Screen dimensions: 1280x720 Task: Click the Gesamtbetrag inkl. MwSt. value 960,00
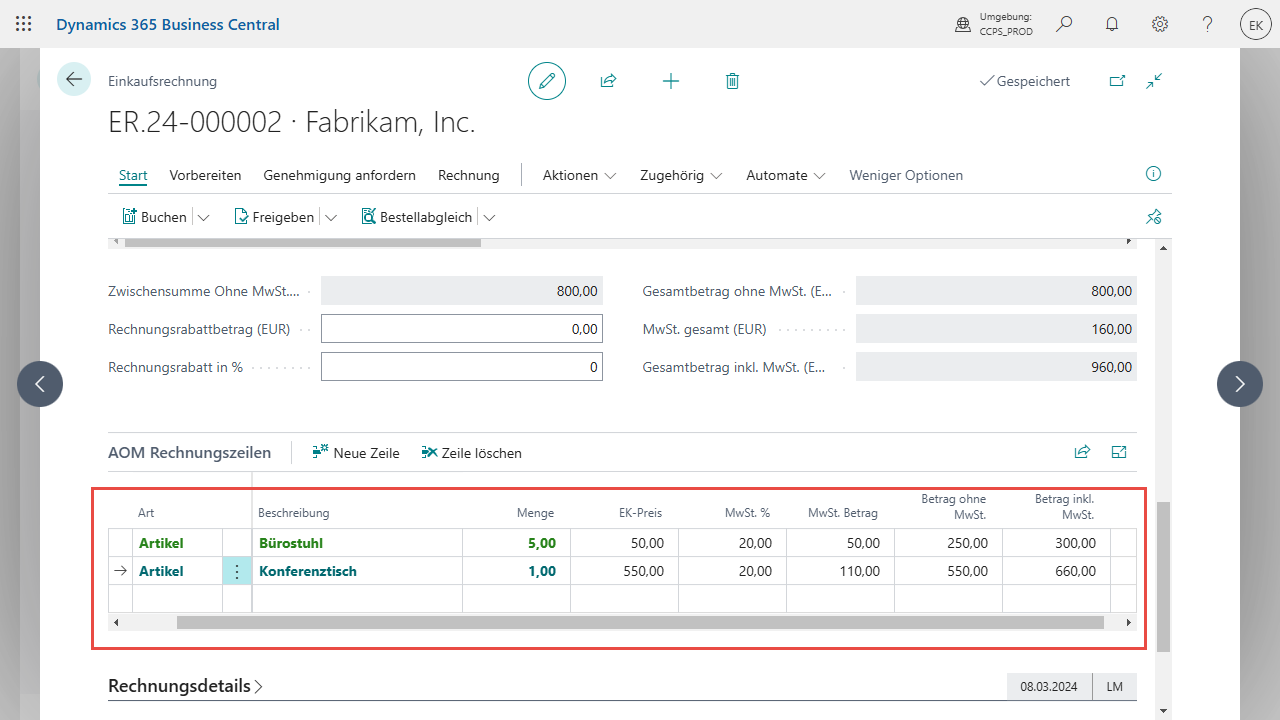click(996, 367)
